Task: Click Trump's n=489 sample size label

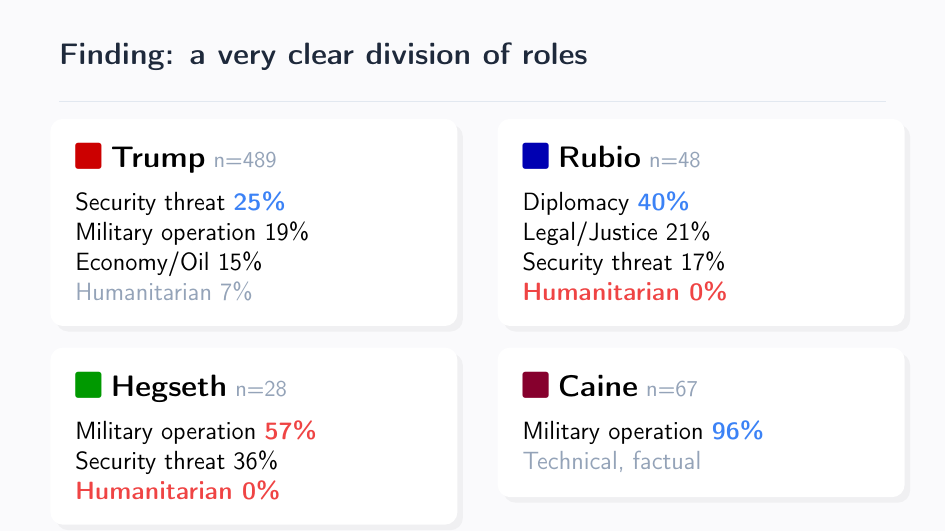Action: [x=245, y=160]
